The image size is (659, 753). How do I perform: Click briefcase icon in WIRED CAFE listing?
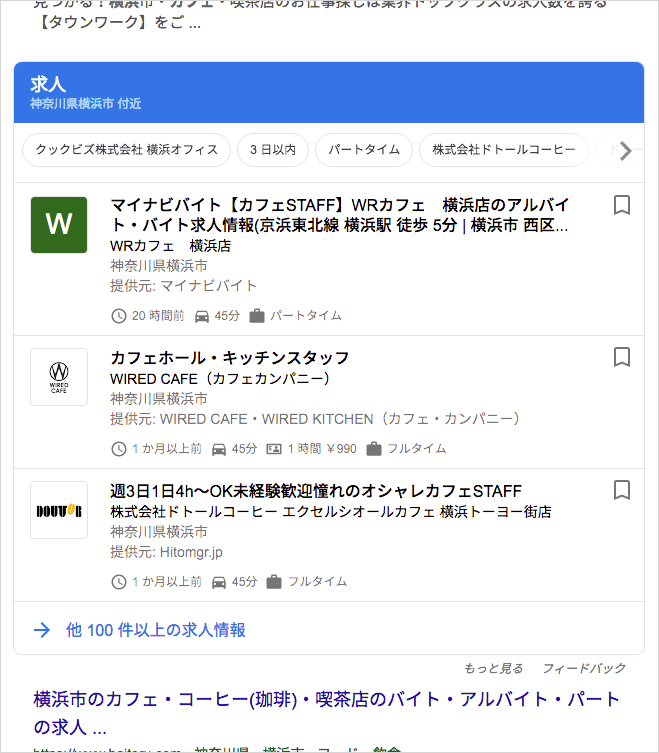click(374, 449)
